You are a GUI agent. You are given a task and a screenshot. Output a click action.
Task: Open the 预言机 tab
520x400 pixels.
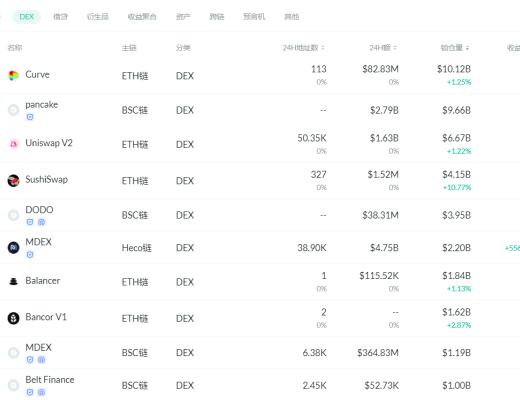tap(254, 17)
